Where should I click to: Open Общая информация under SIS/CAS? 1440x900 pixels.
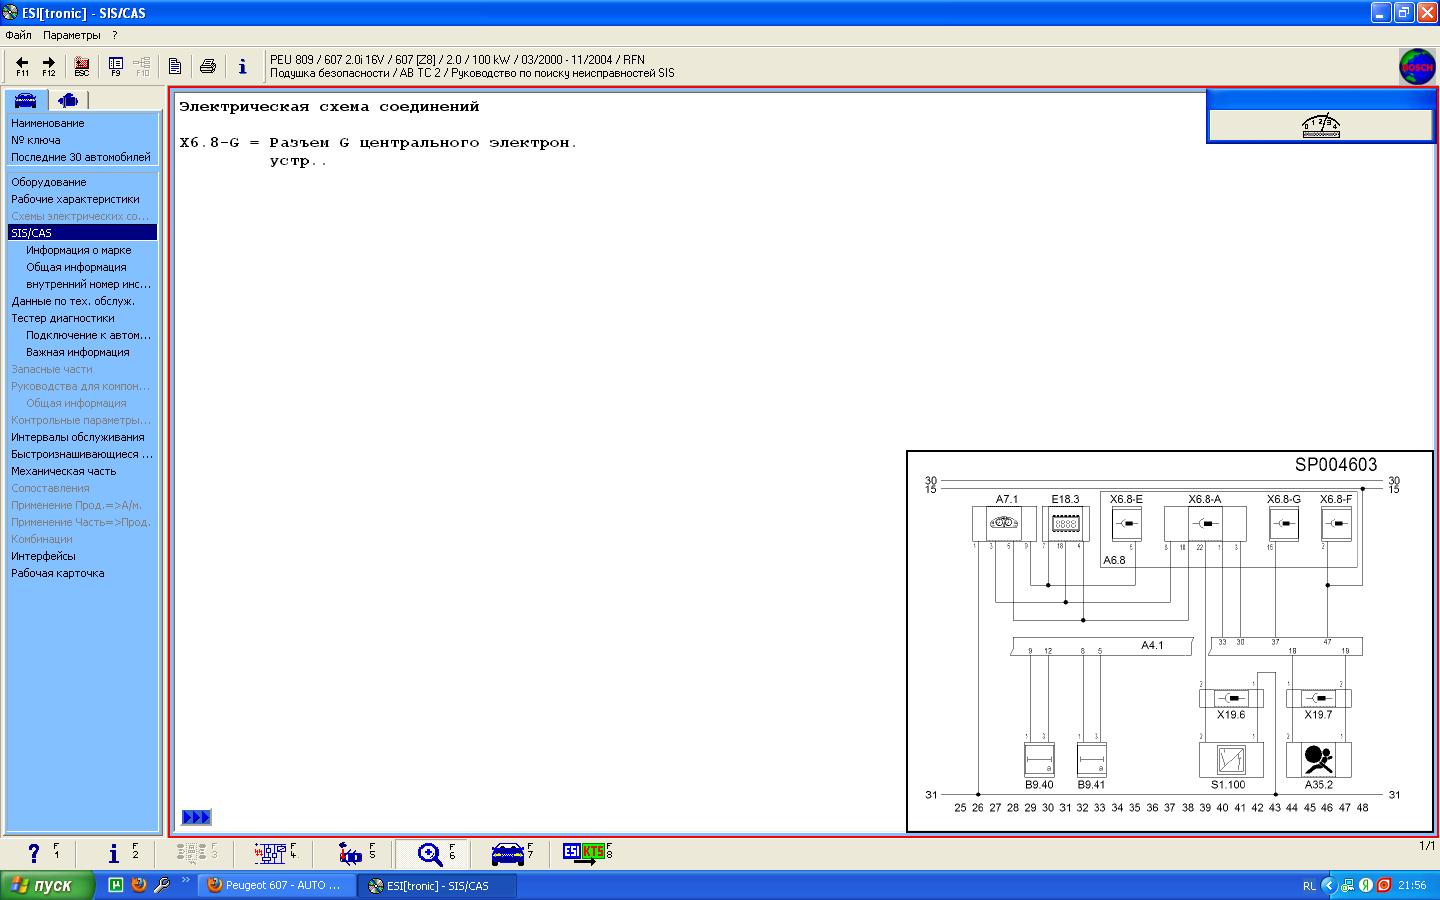77,267
